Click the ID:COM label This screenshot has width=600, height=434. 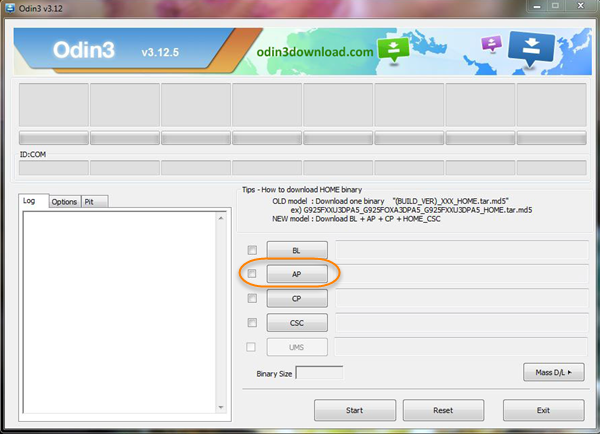pyautogui.click(x=33, y=154)
